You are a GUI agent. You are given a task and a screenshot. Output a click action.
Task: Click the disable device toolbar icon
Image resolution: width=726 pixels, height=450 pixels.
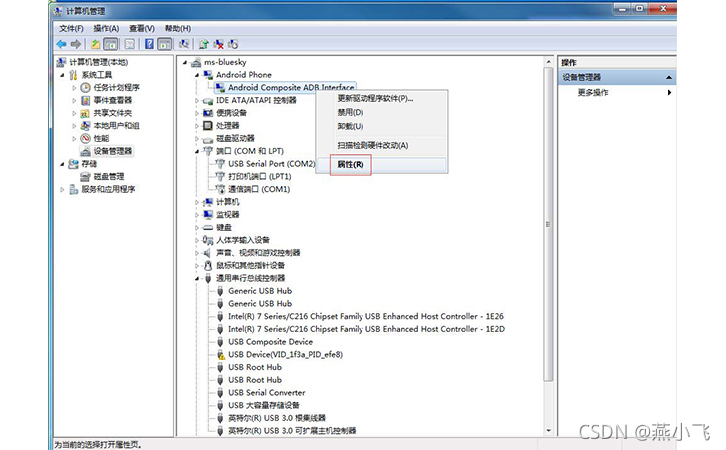click(233, 44)
